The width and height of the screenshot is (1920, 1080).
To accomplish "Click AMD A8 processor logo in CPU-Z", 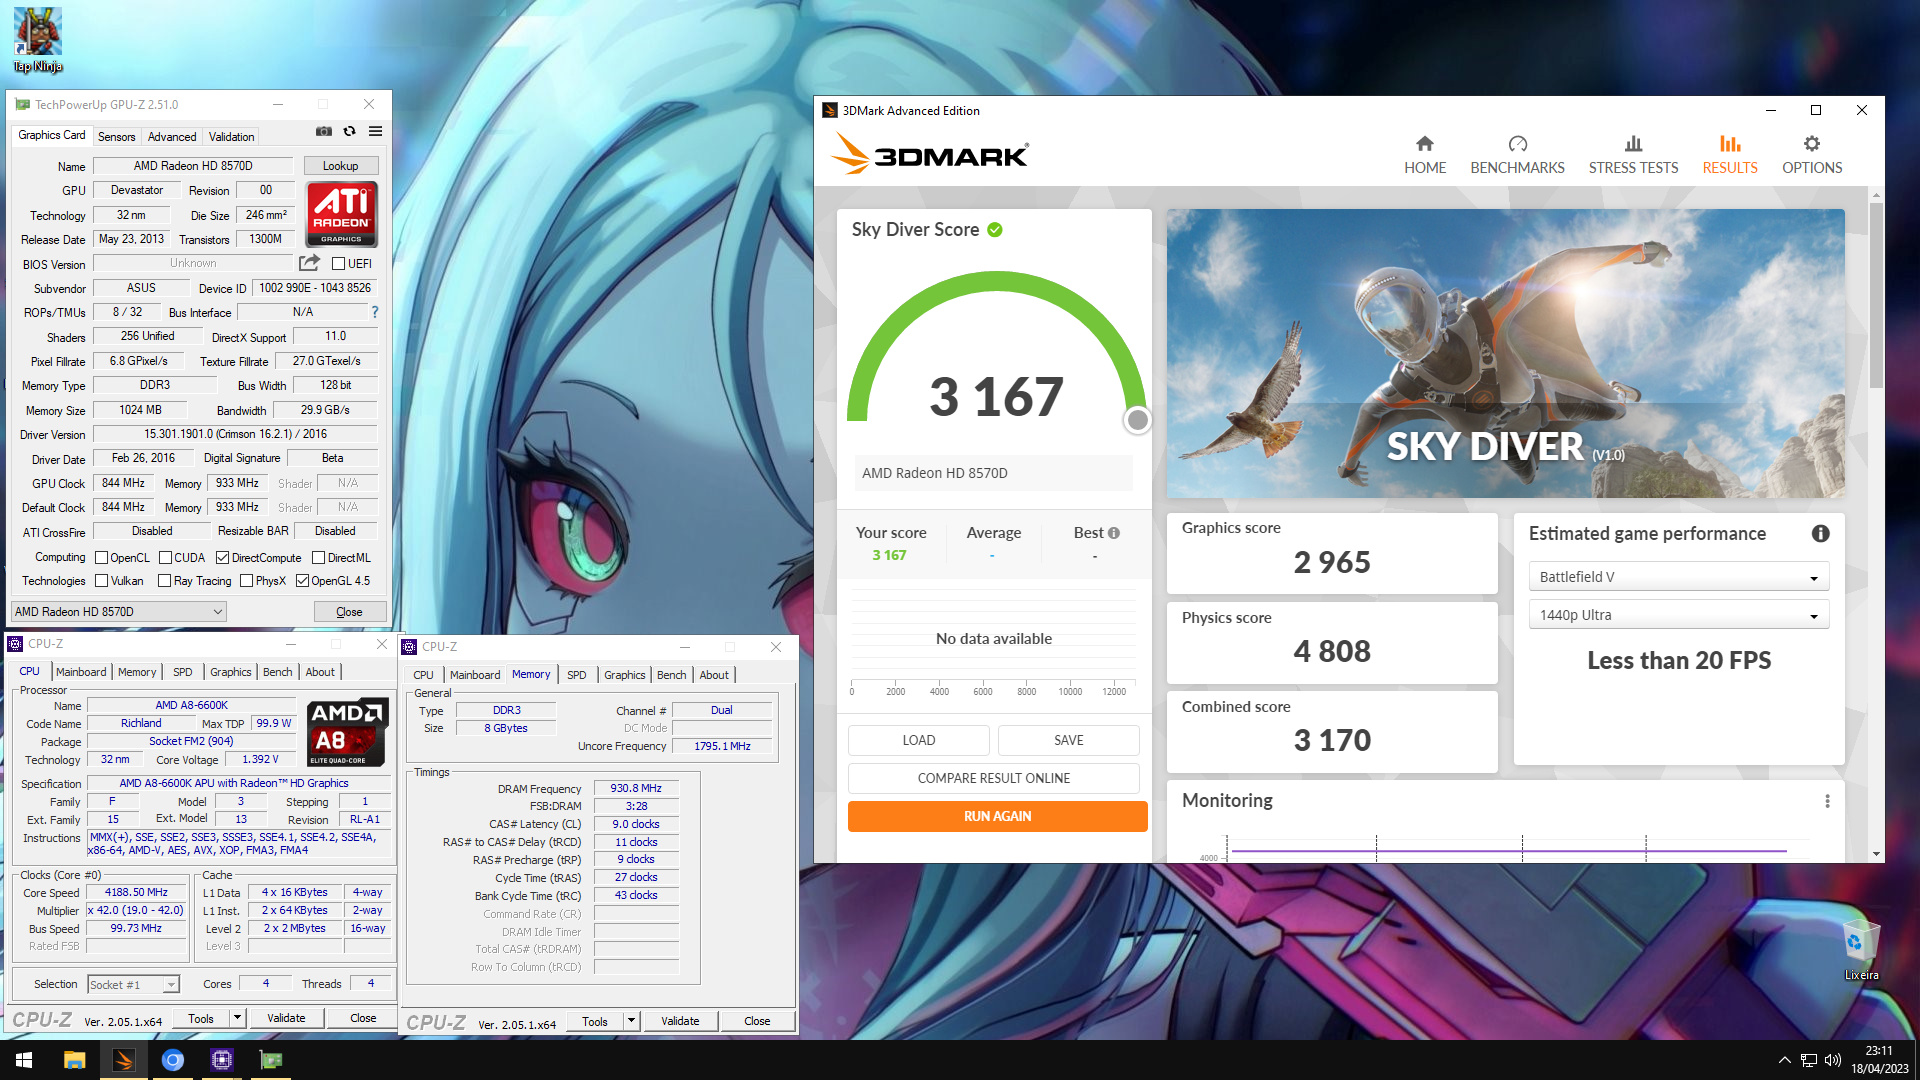I will [347, 732].
